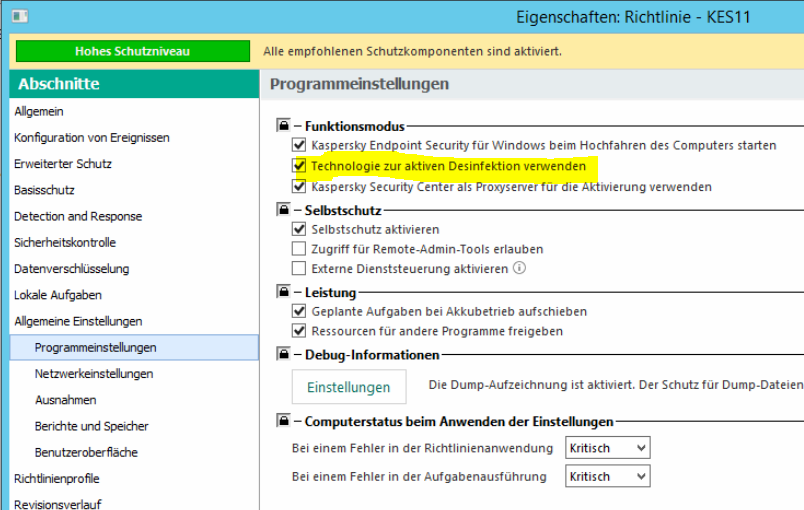Click the green Hohes Schutzniveau indicator
This screenshot has width=804, height=510.
133,51
